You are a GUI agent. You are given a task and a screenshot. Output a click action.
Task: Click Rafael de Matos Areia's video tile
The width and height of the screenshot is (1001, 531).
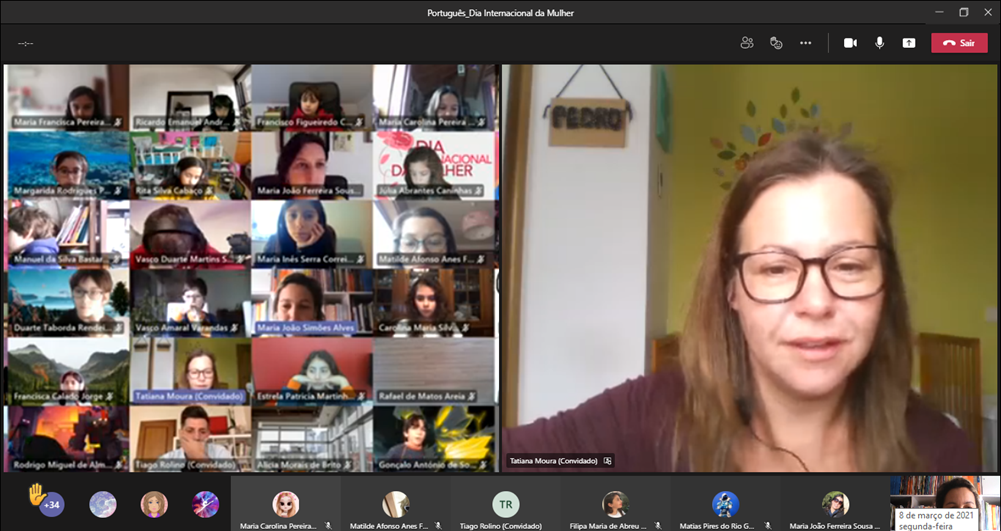[434, 369]
